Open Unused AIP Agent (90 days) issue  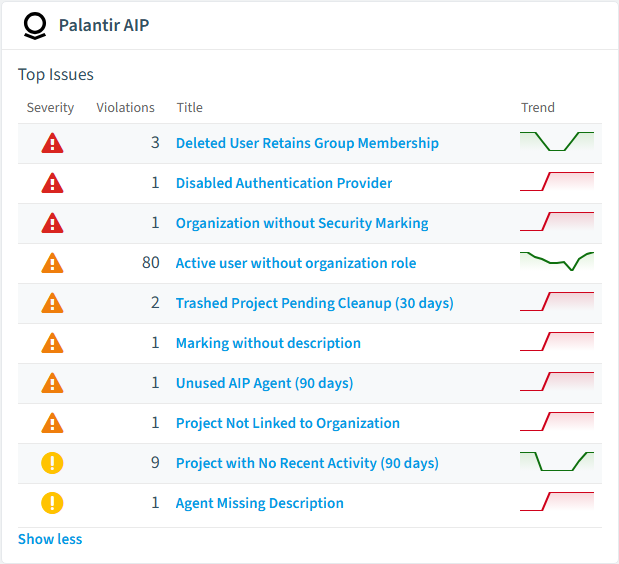(264, 383)
